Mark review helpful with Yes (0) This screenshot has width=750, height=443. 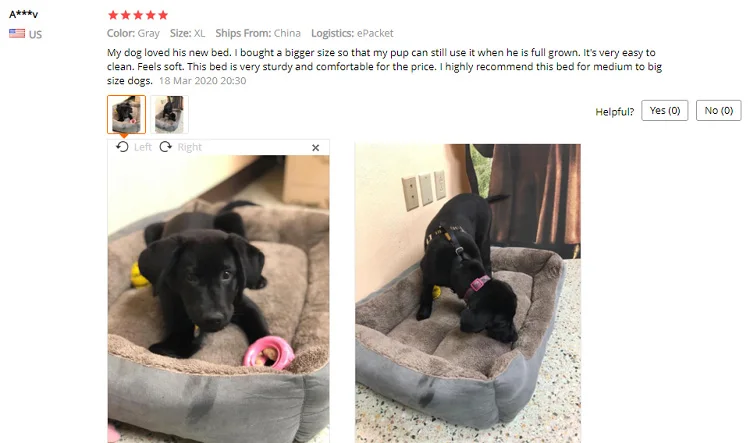point(665,111)
